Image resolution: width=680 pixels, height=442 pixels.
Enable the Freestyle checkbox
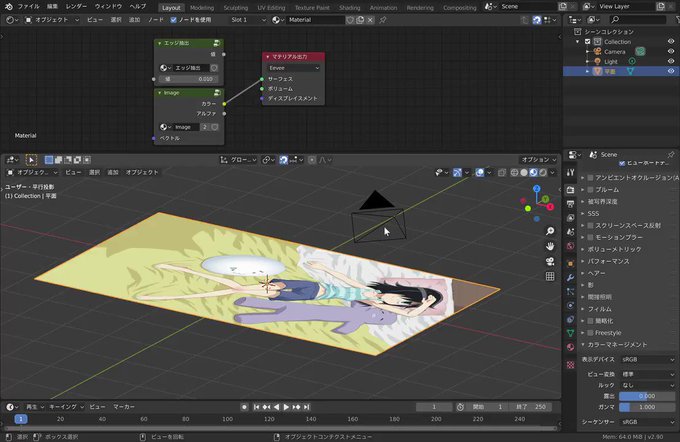(x=590, y=333)
